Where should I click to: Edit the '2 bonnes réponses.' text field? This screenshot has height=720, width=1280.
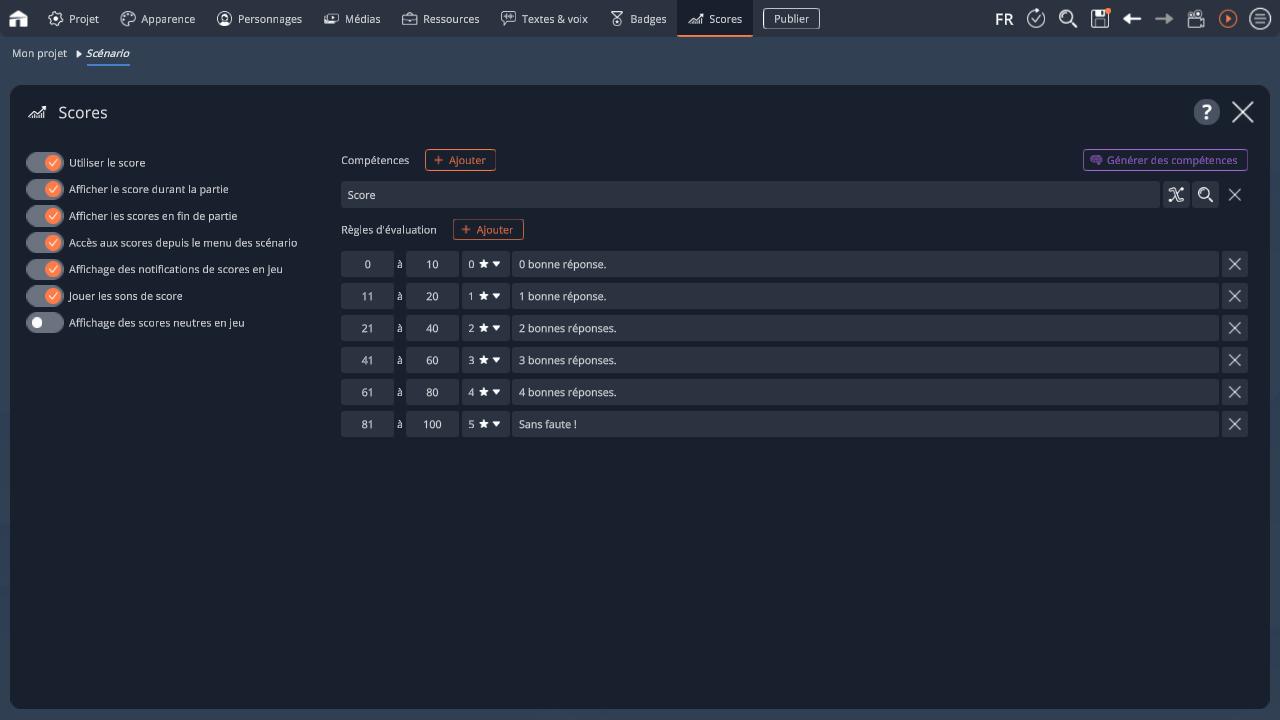[x=865, y=328]
